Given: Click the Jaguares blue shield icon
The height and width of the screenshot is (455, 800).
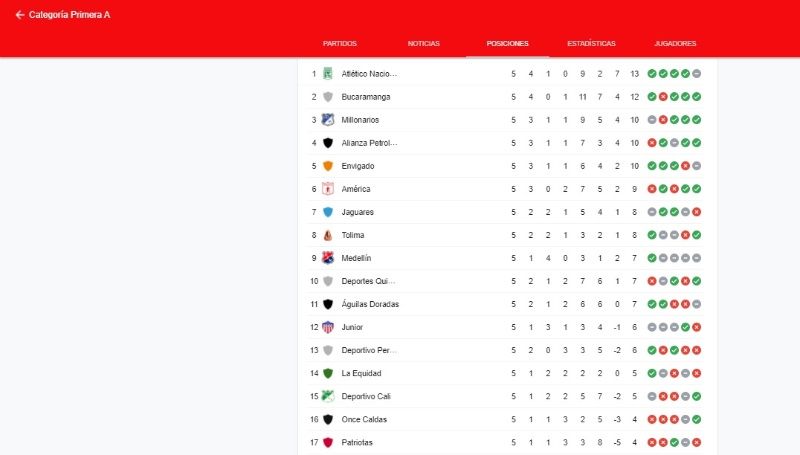Looking at the screenshot, I should click(328, 212).
